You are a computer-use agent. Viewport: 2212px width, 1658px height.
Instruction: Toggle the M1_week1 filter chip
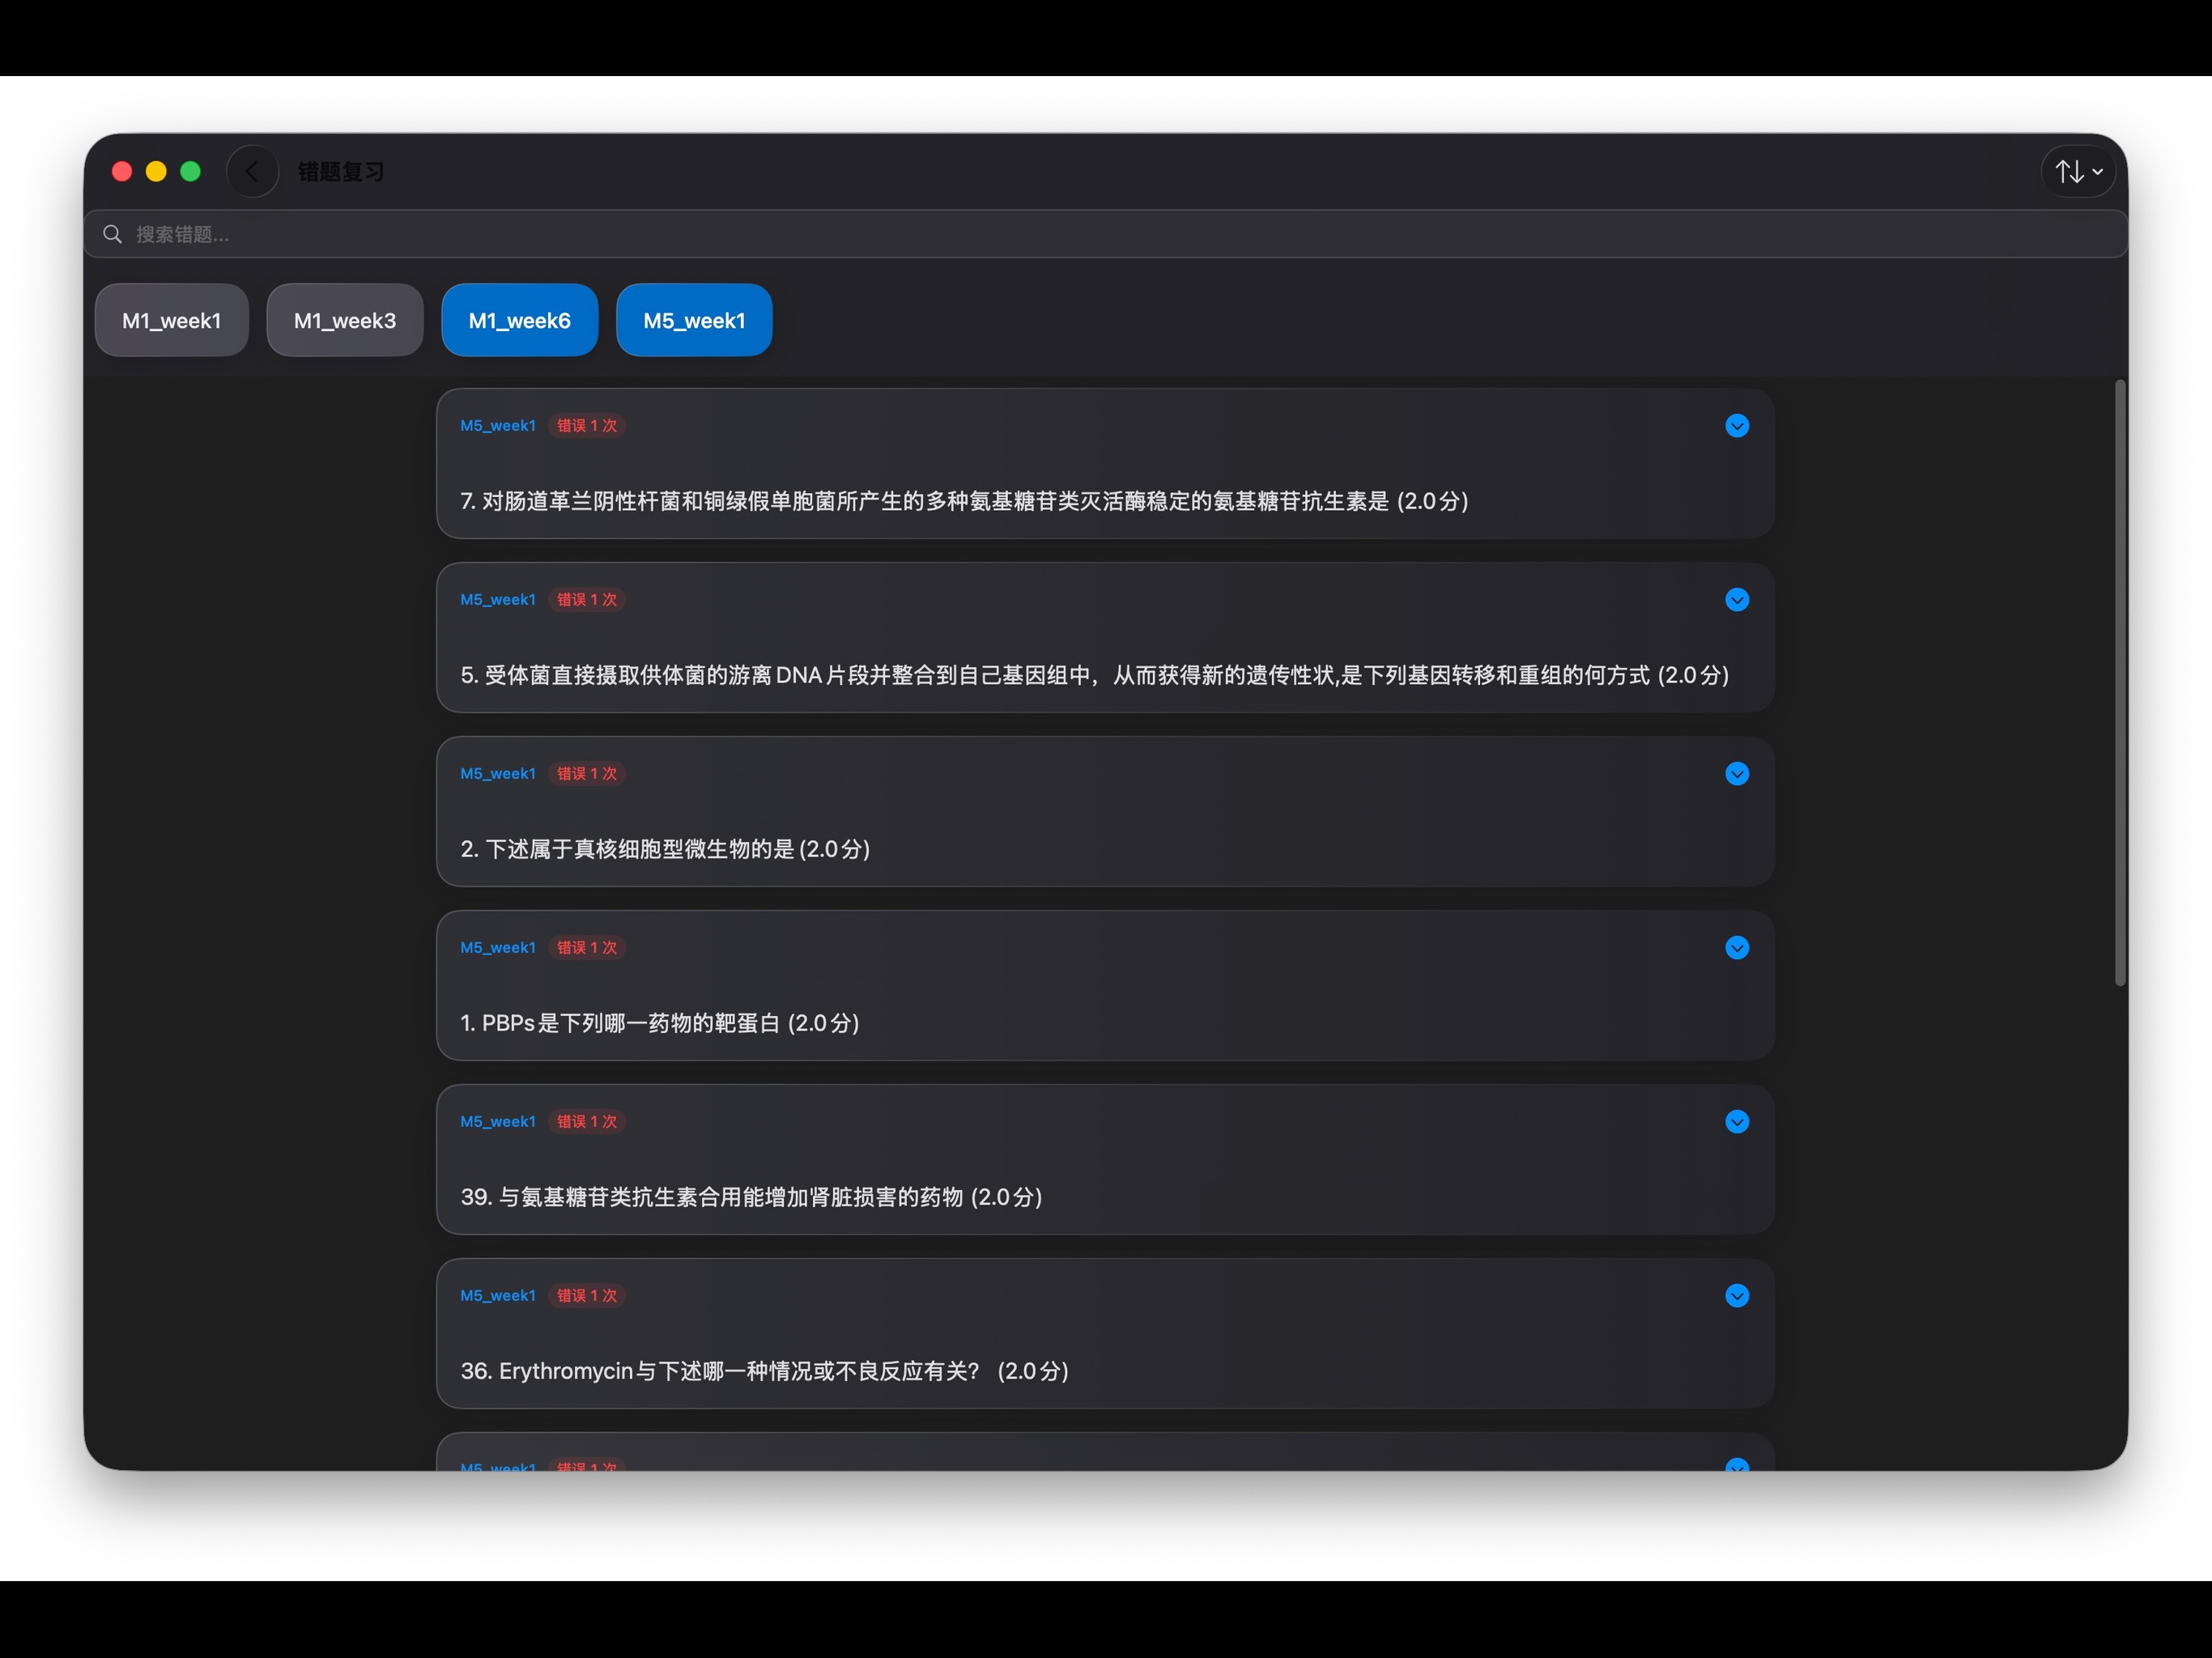[172, 320]
